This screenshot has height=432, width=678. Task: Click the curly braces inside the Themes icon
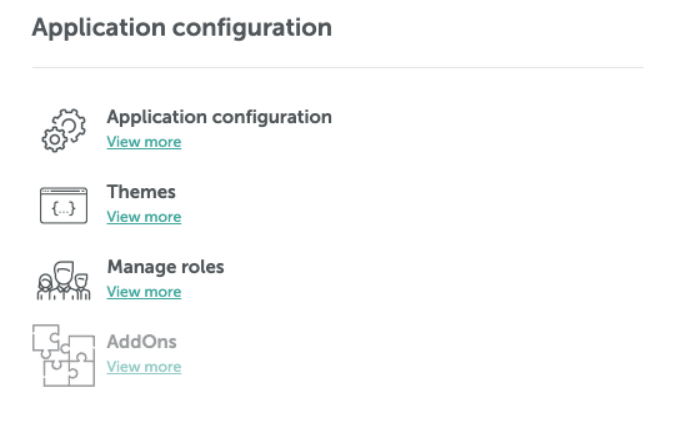[64, 209]
